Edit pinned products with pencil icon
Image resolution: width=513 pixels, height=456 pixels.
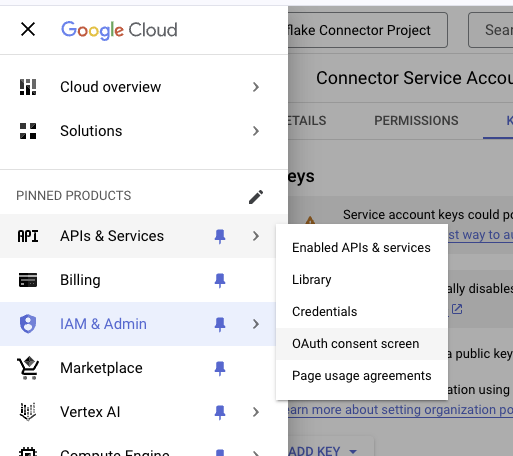[x=256, y=197]
